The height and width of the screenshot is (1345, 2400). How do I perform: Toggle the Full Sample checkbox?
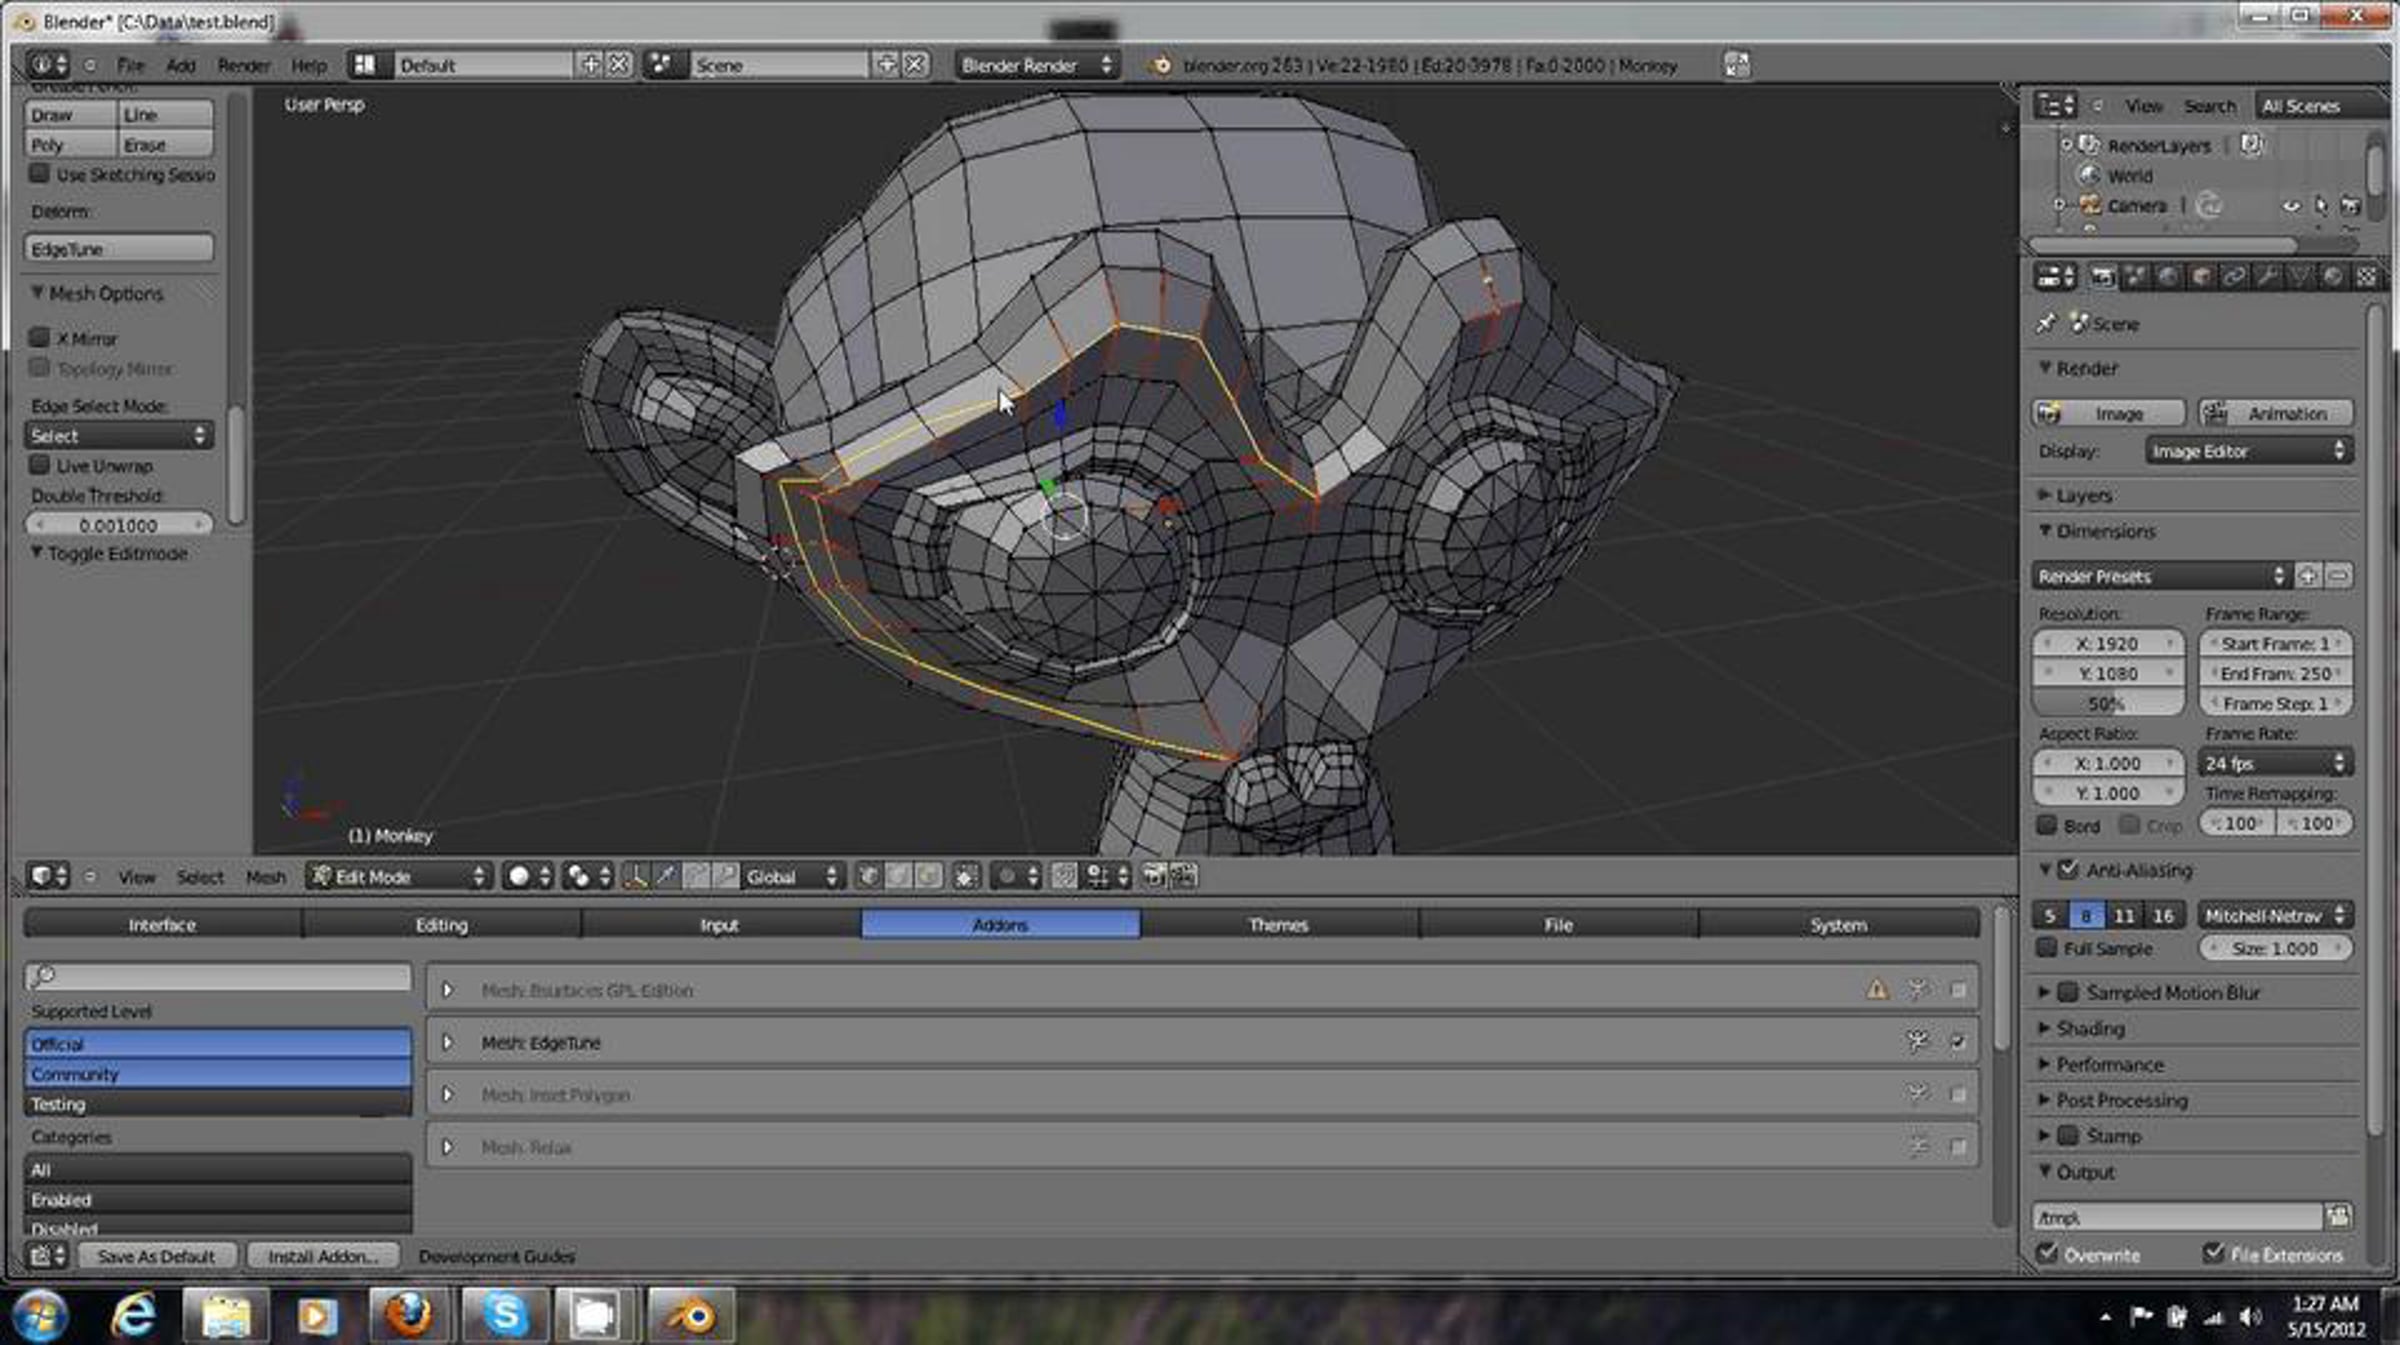[2047, 947]
